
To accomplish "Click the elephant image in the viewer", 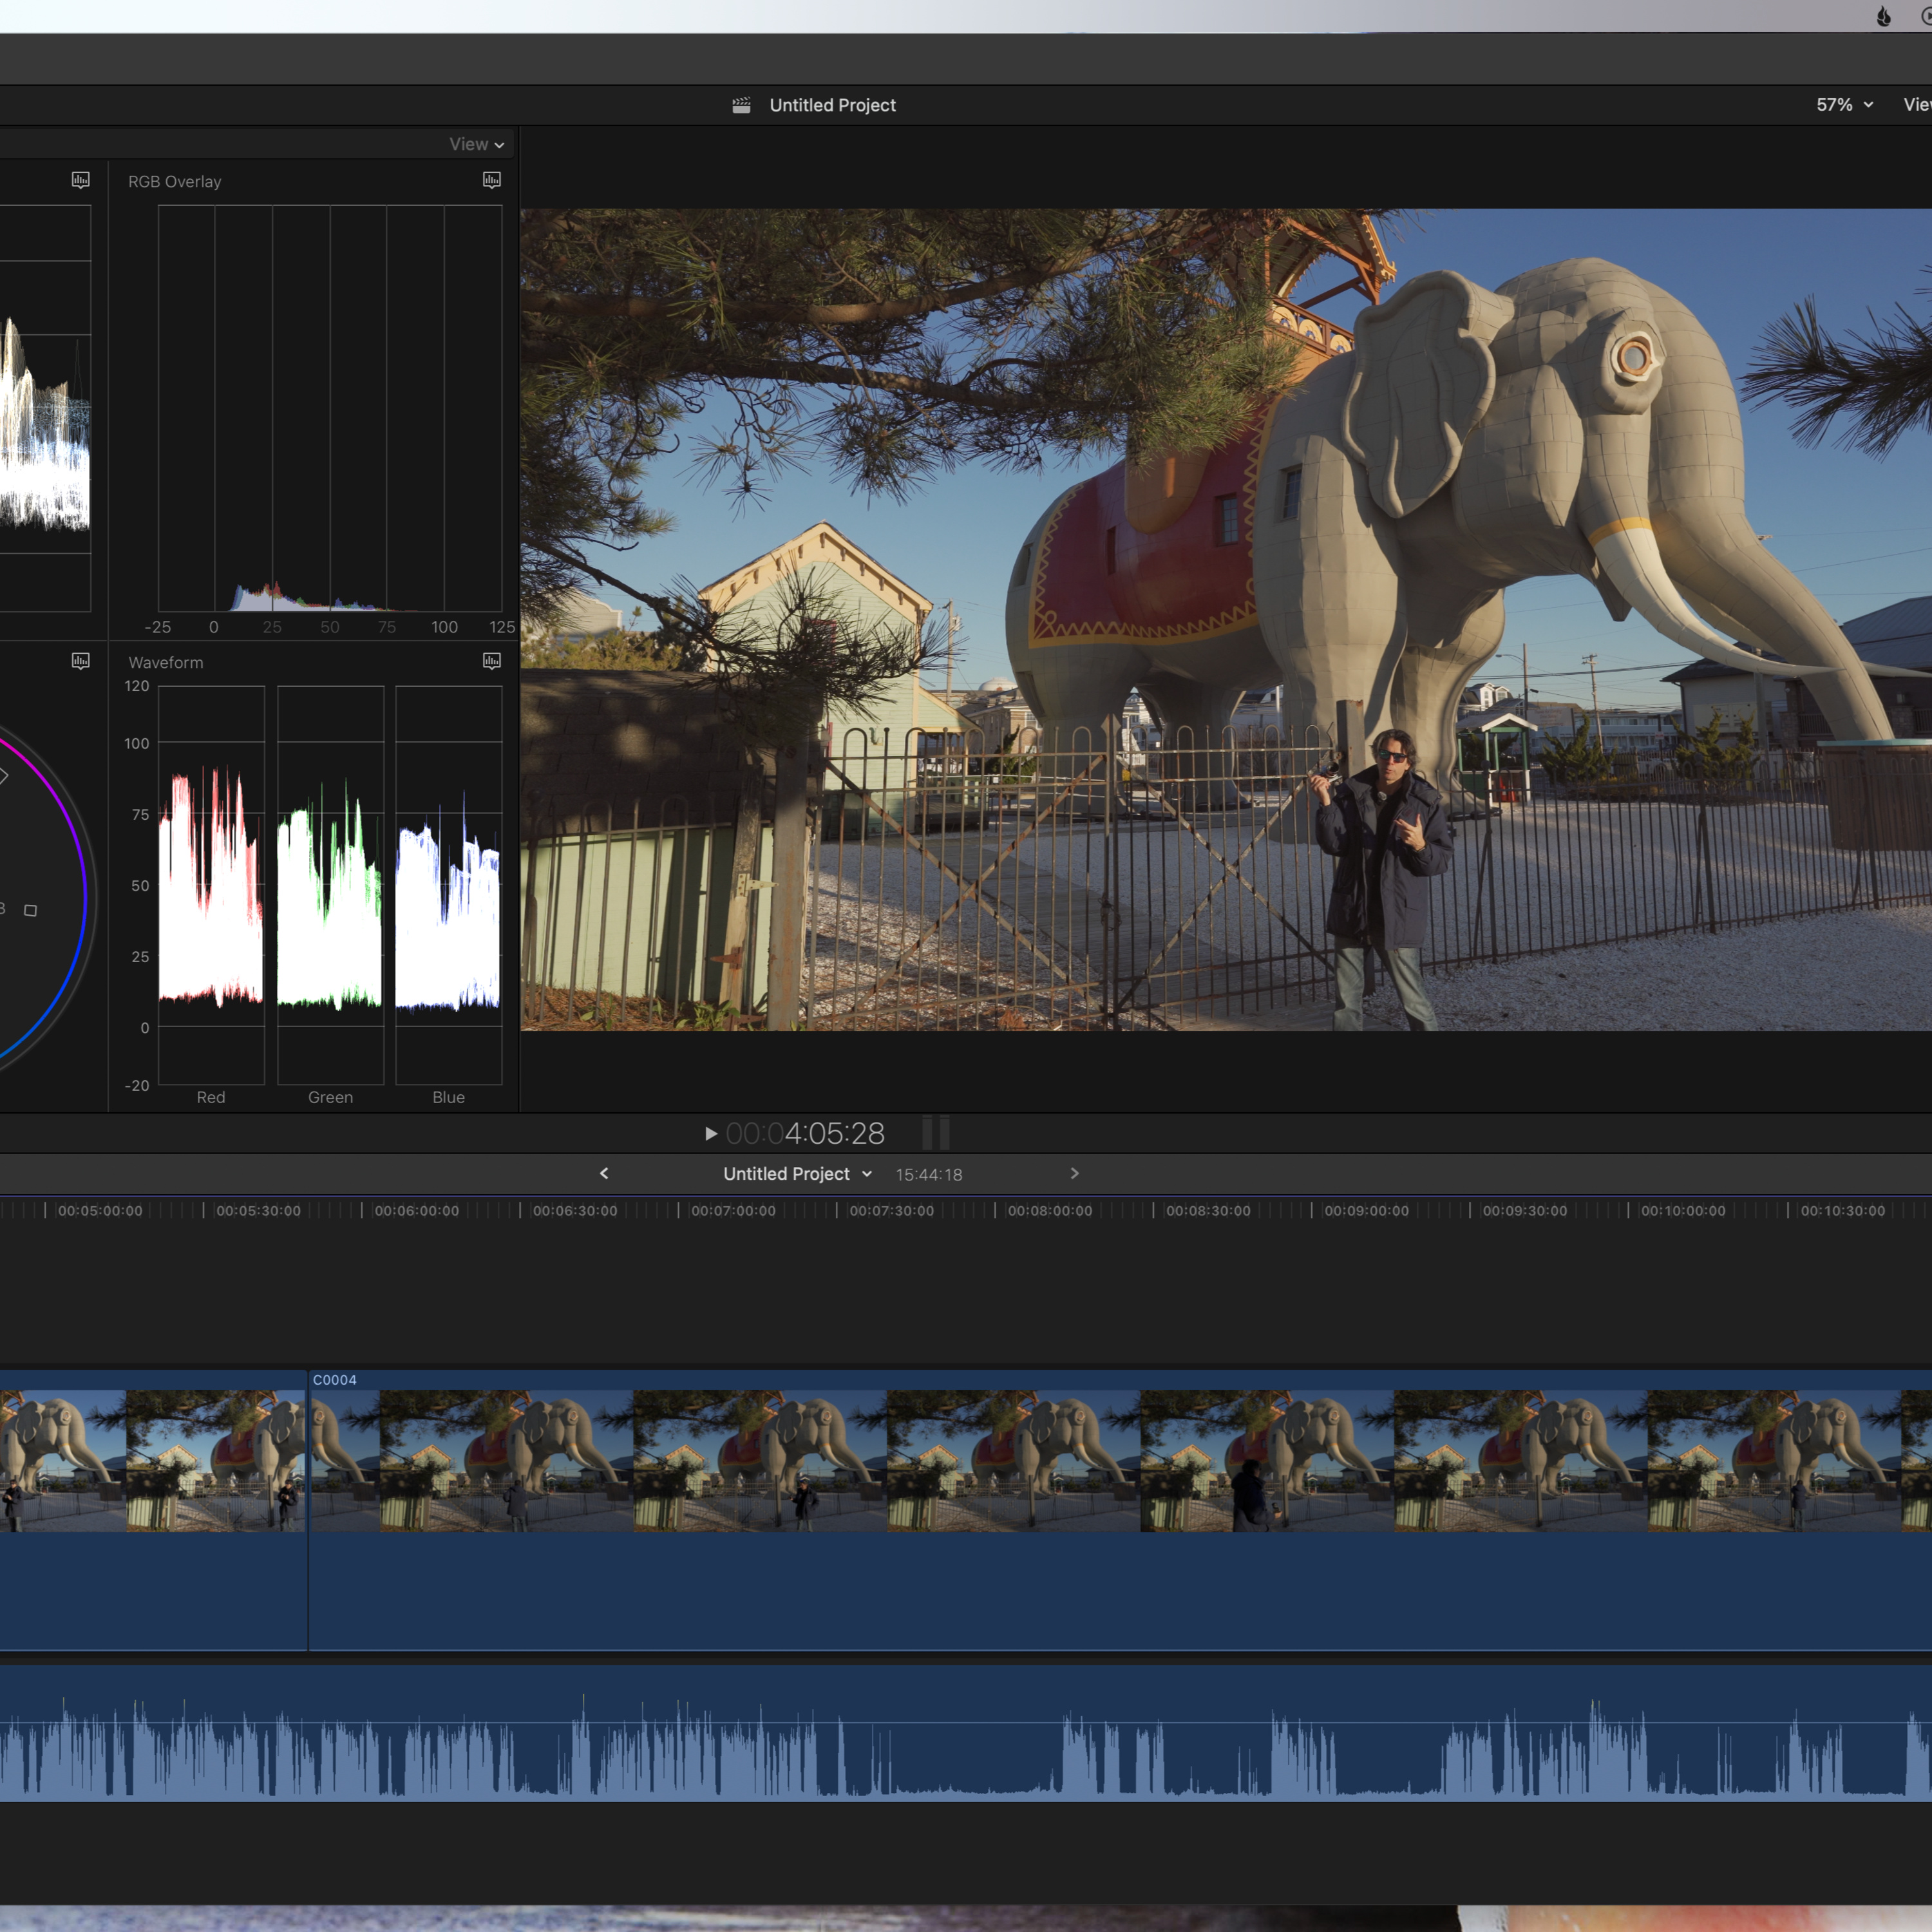I will pos(1226,619).
